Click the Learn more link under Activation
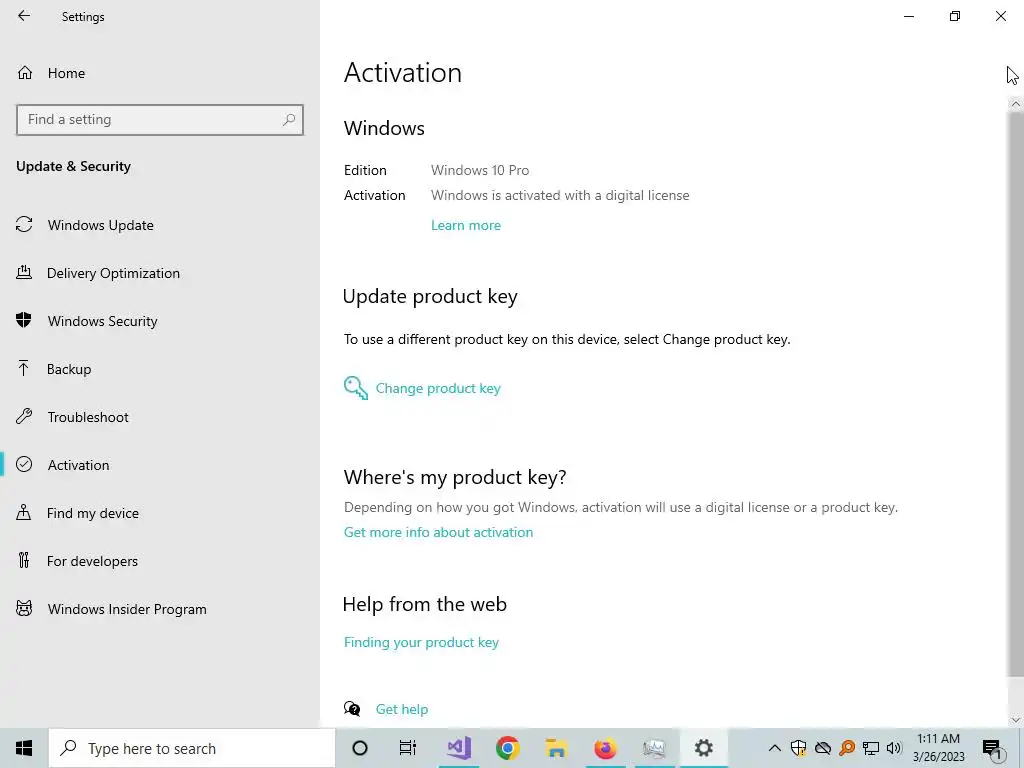Screen dimensions: 1024x768 [x=466, y=225]
